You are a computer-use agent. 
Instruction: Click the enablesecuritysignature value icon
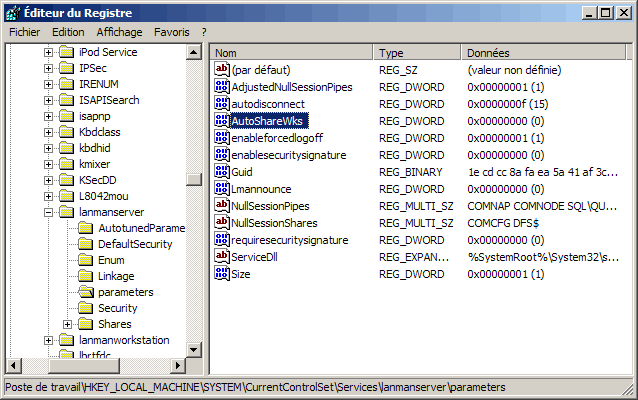(222, 155)
